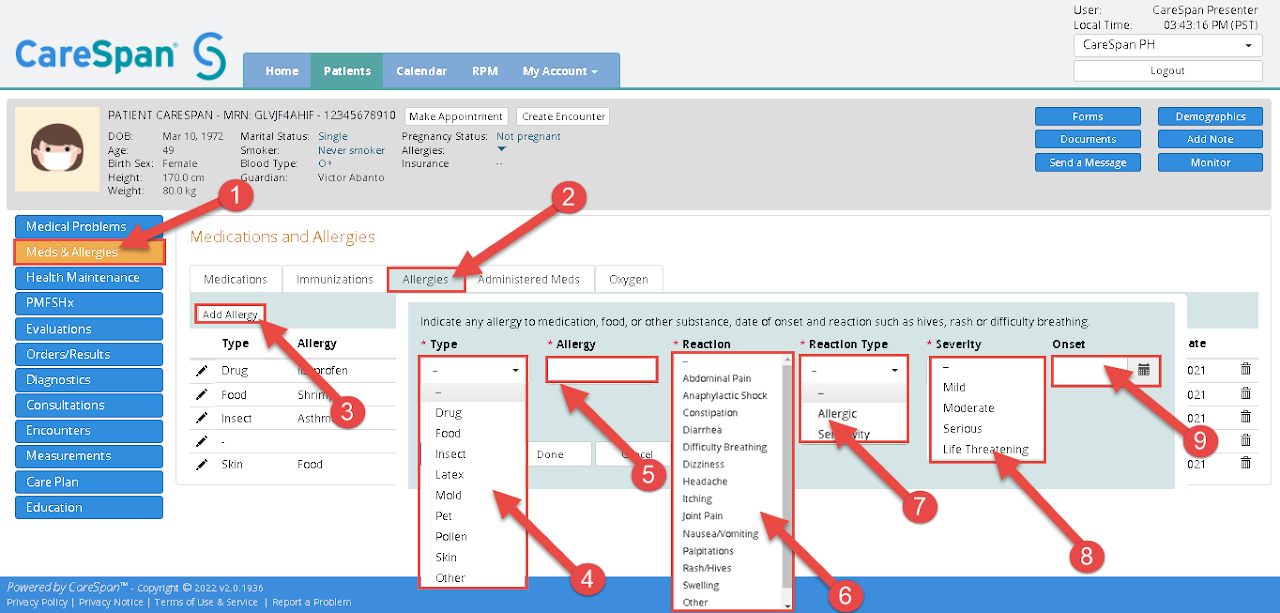The height and width of the screenshot is (613, 1280).
Task: Click the pencil edit icon for Food Shrimp row
Action: click(202, 394)
